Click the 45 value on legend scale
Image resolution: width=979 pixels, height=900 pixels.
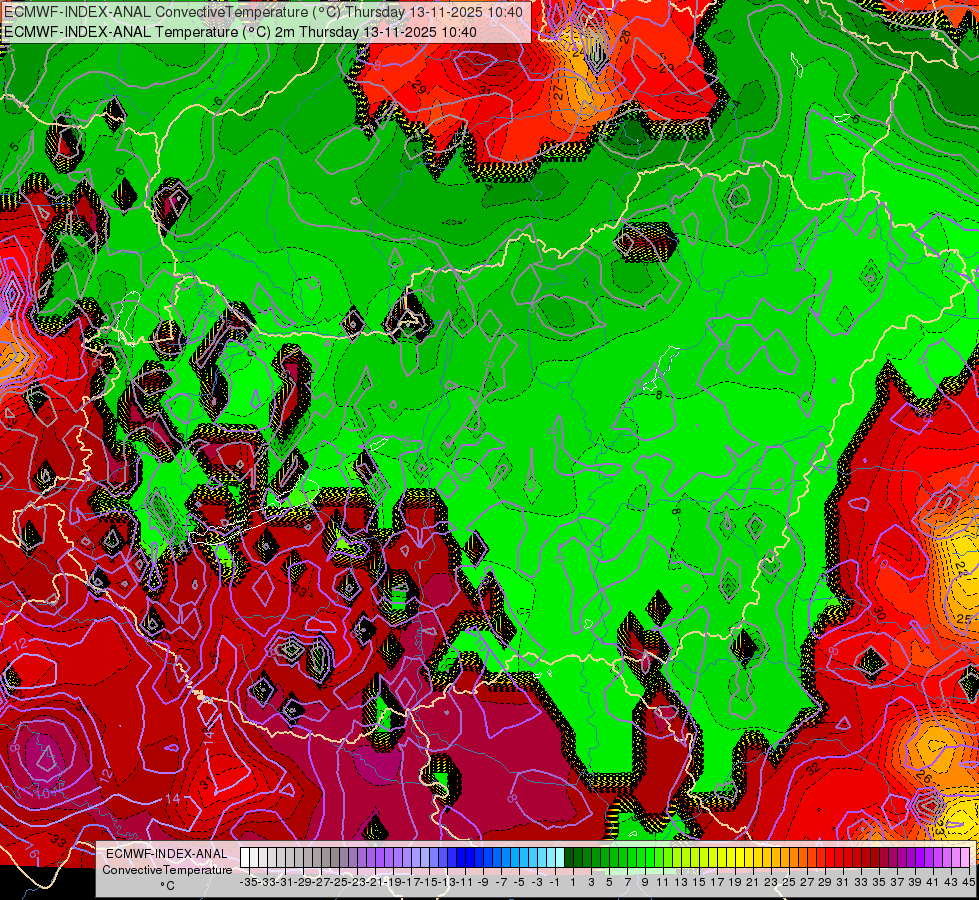click(x=968, y=882)
